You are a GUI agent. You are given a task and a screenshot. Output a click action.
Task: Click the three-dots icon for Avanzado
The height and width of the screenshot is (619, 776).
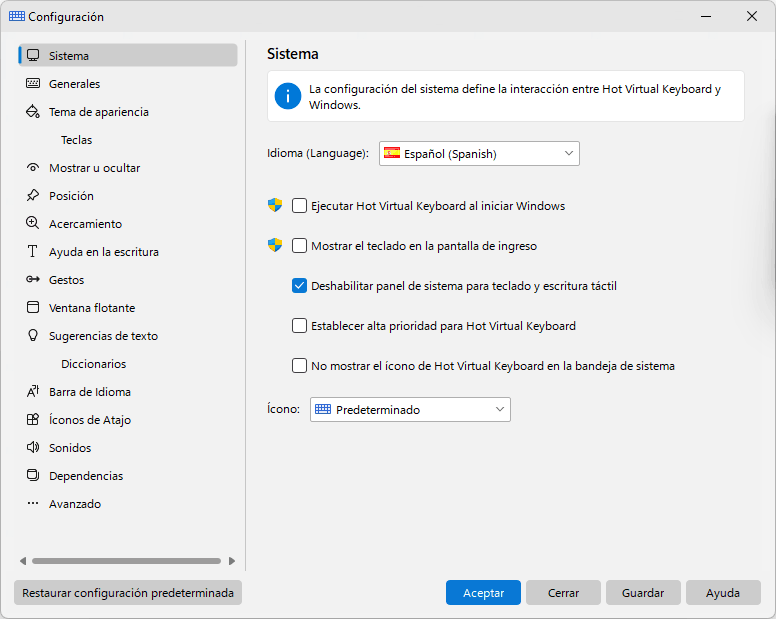click(x=33, y=503)
